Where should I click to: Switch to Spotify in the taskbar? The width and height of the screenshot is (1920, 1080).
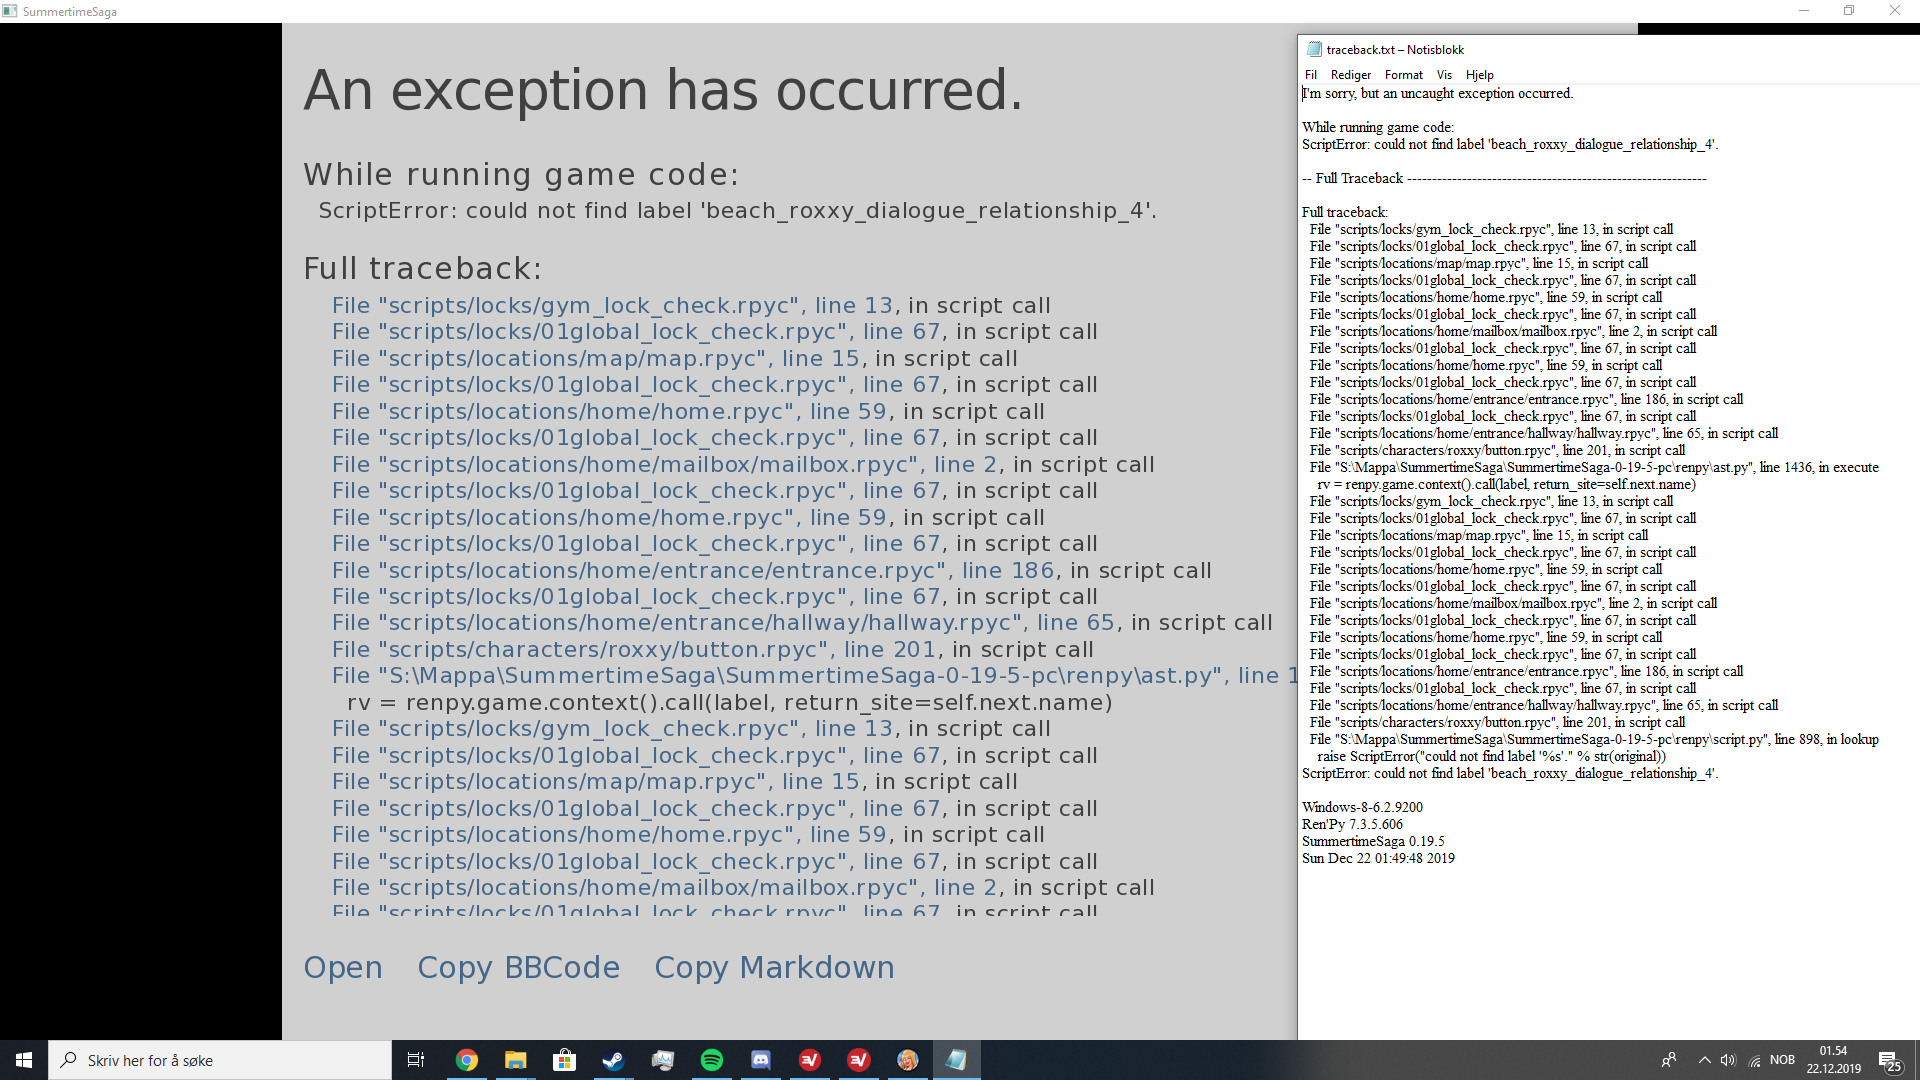click(711, 1060)
